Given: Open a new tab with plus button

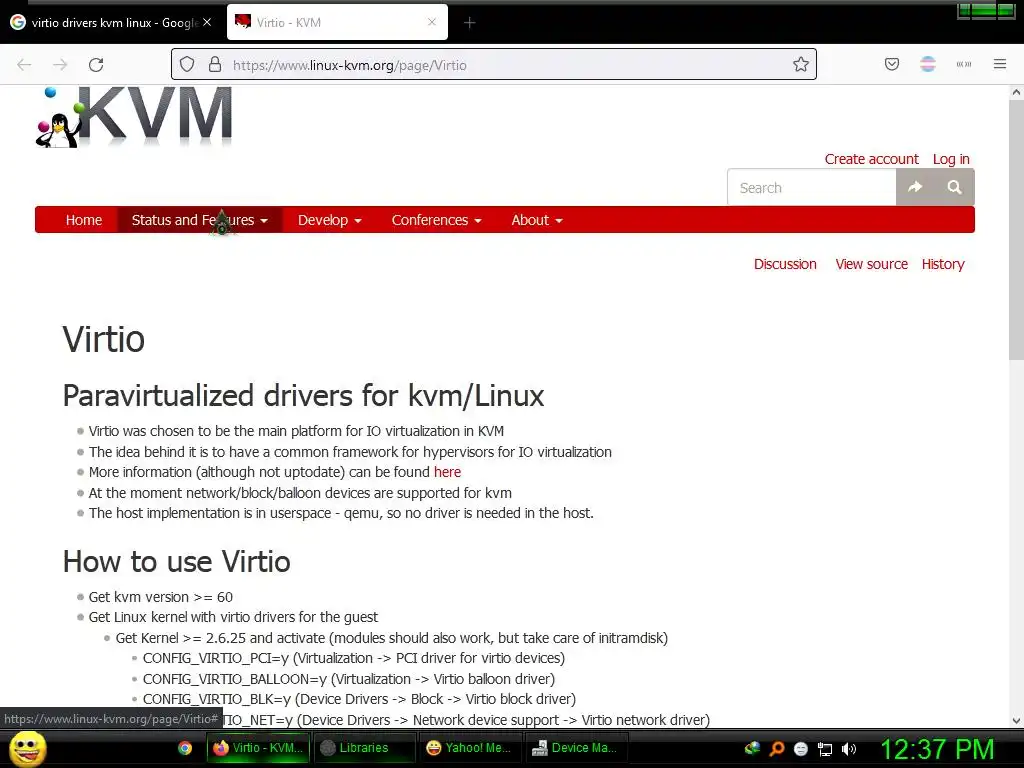Looking at the screenshot, I should coord(470,23).
